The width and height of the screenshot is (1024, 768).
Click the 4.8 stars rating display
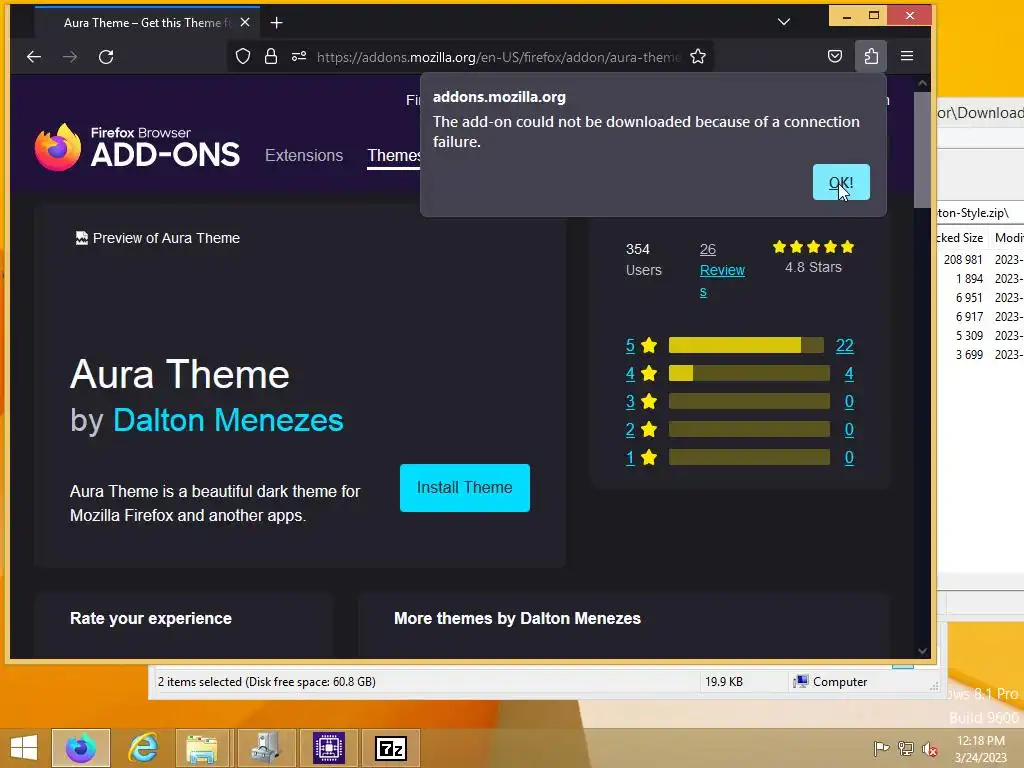tap(813, 257)
